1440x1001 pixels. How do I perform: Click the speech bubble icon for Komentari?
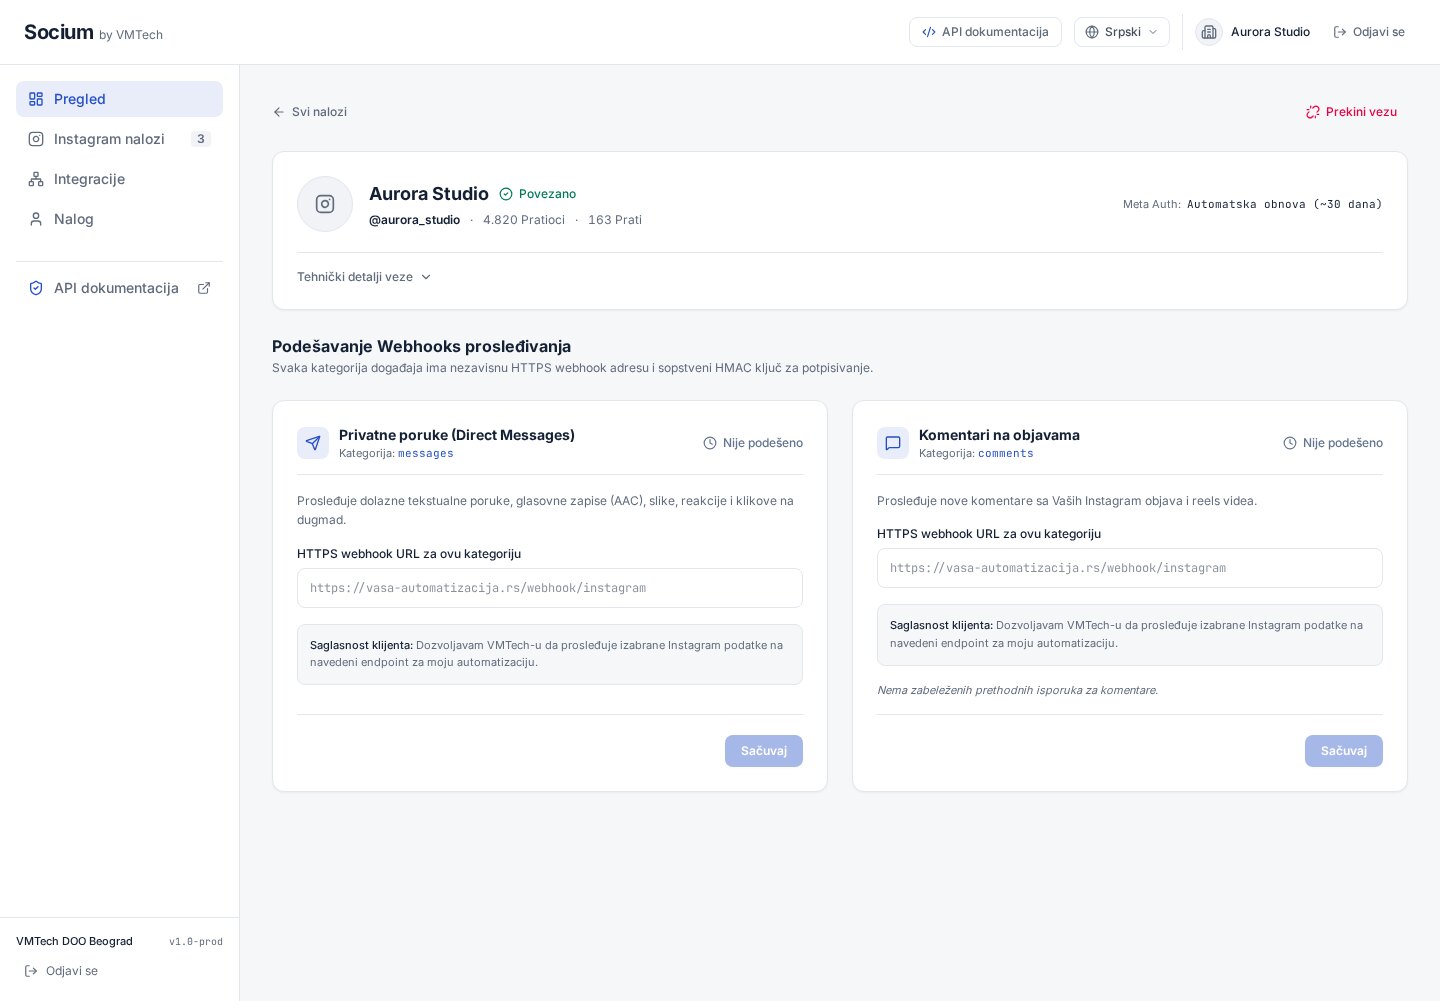893,443
